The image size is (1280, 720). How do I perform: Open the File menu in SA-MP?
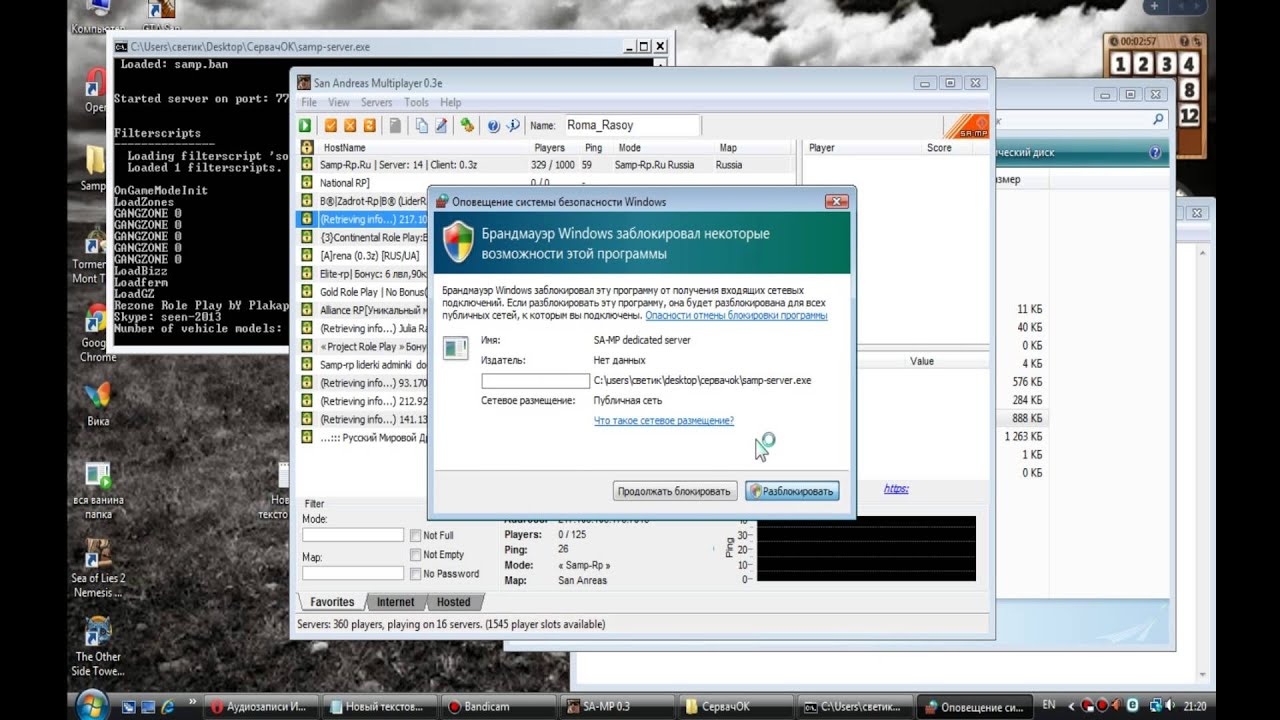coord(309,103)
